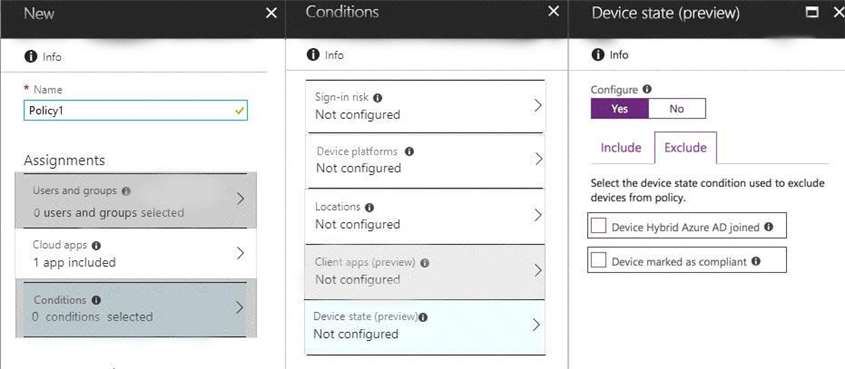Click the info icon beside Sign-in risk

point(377,98)
